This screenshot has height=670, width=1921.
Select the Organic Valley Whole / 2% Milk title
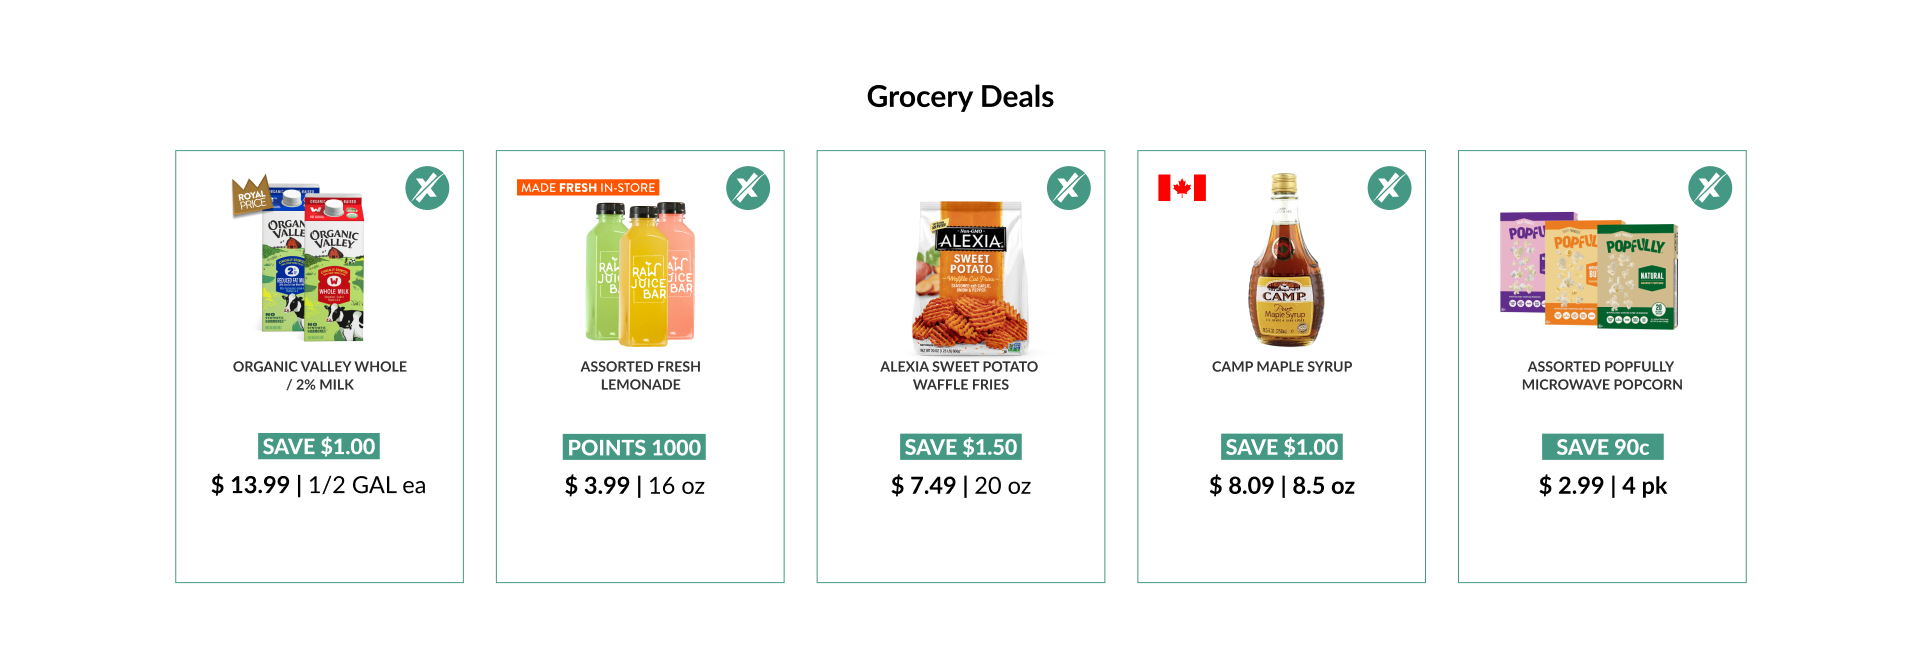tap(320, 376)
